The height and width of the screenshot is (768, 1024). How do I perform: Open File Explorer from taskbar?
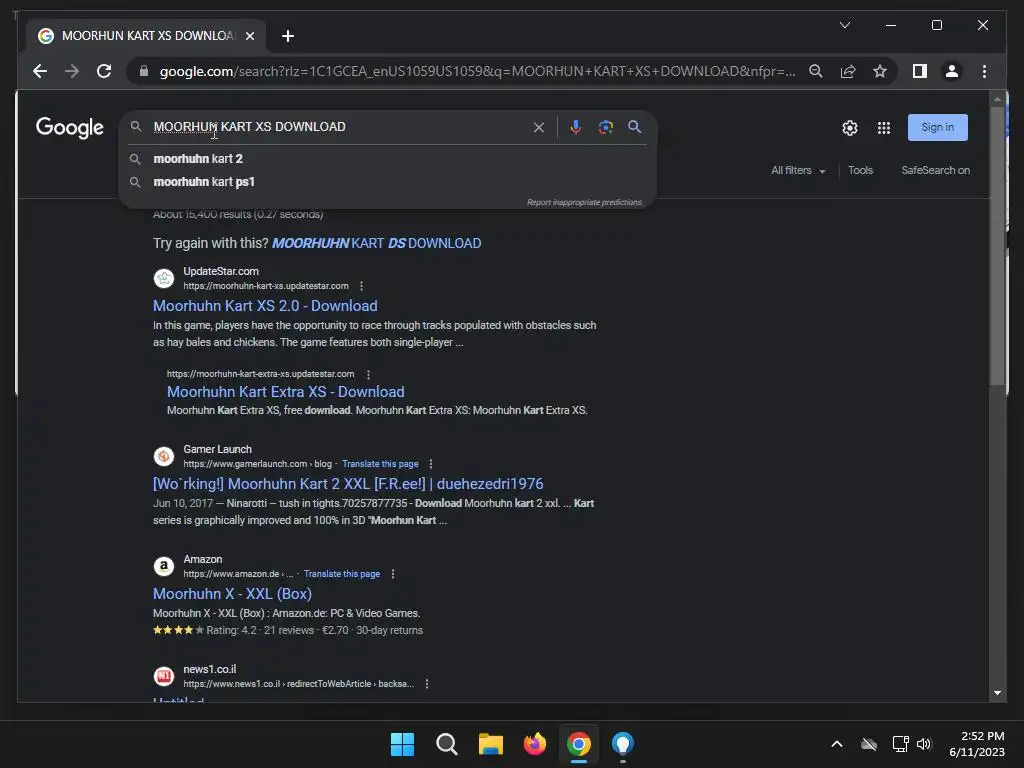pyautogui.click(x=490, y=744)
